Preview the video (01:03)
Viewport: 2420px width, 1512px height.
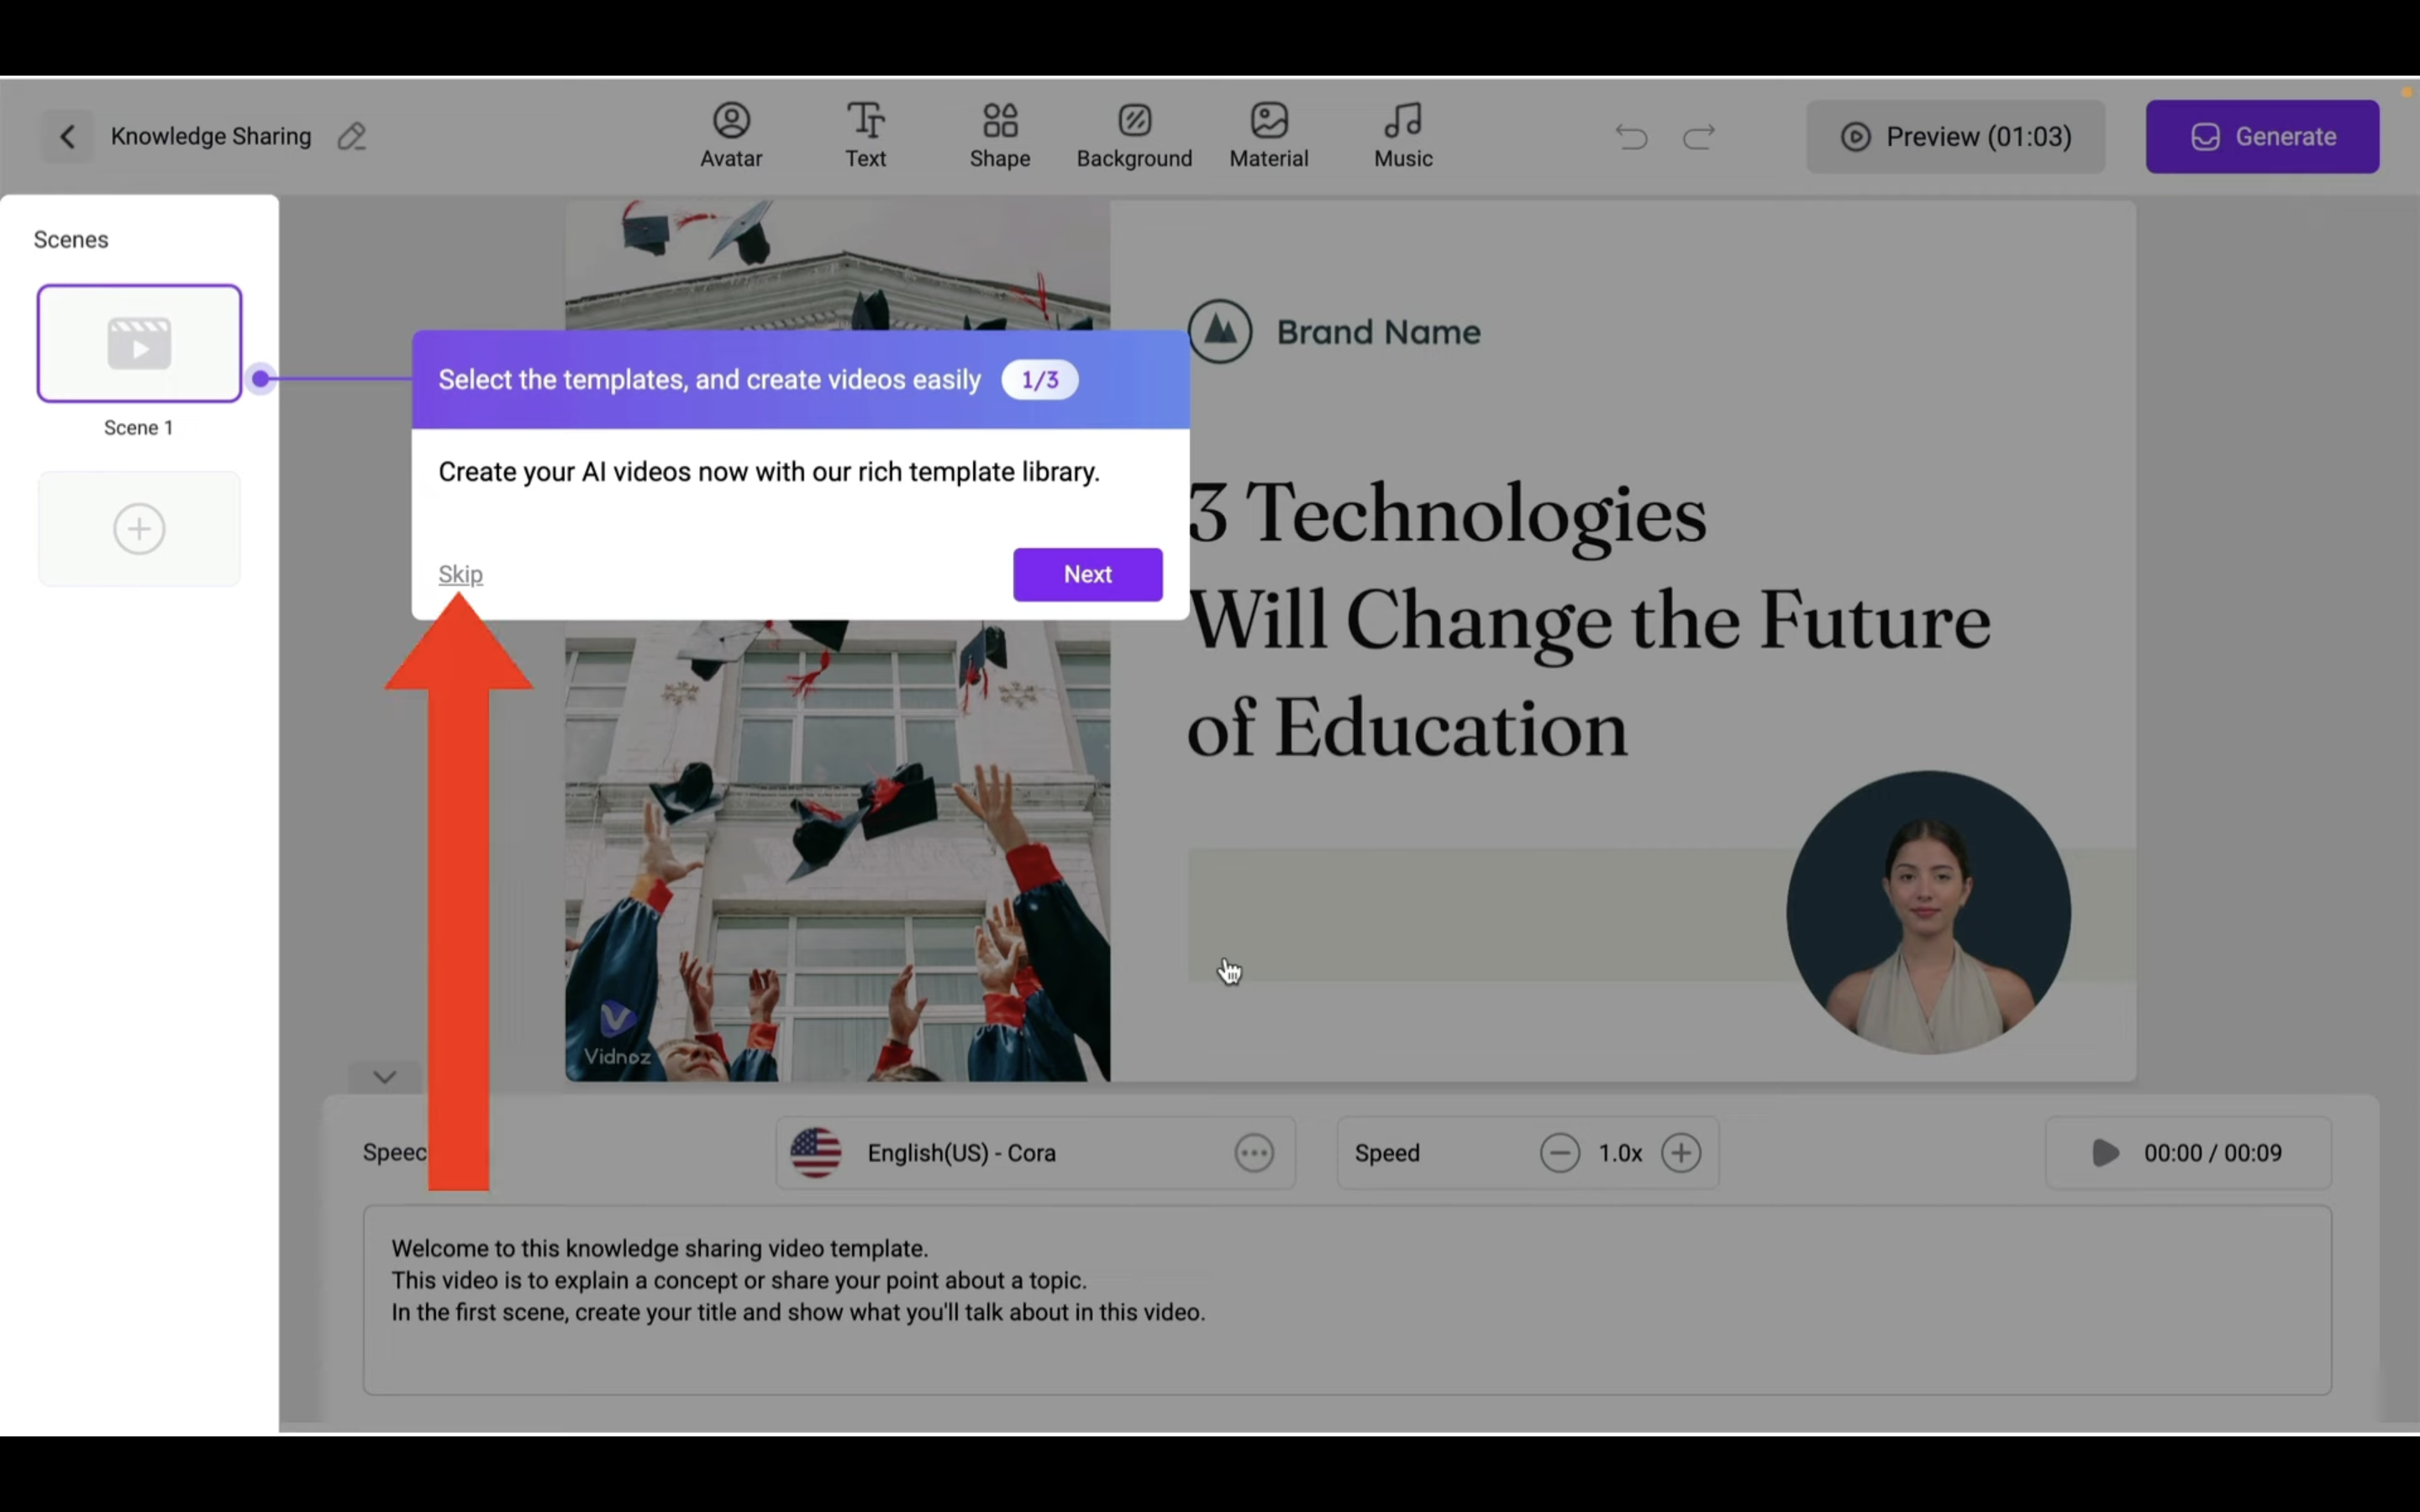tap(1955, 136)
